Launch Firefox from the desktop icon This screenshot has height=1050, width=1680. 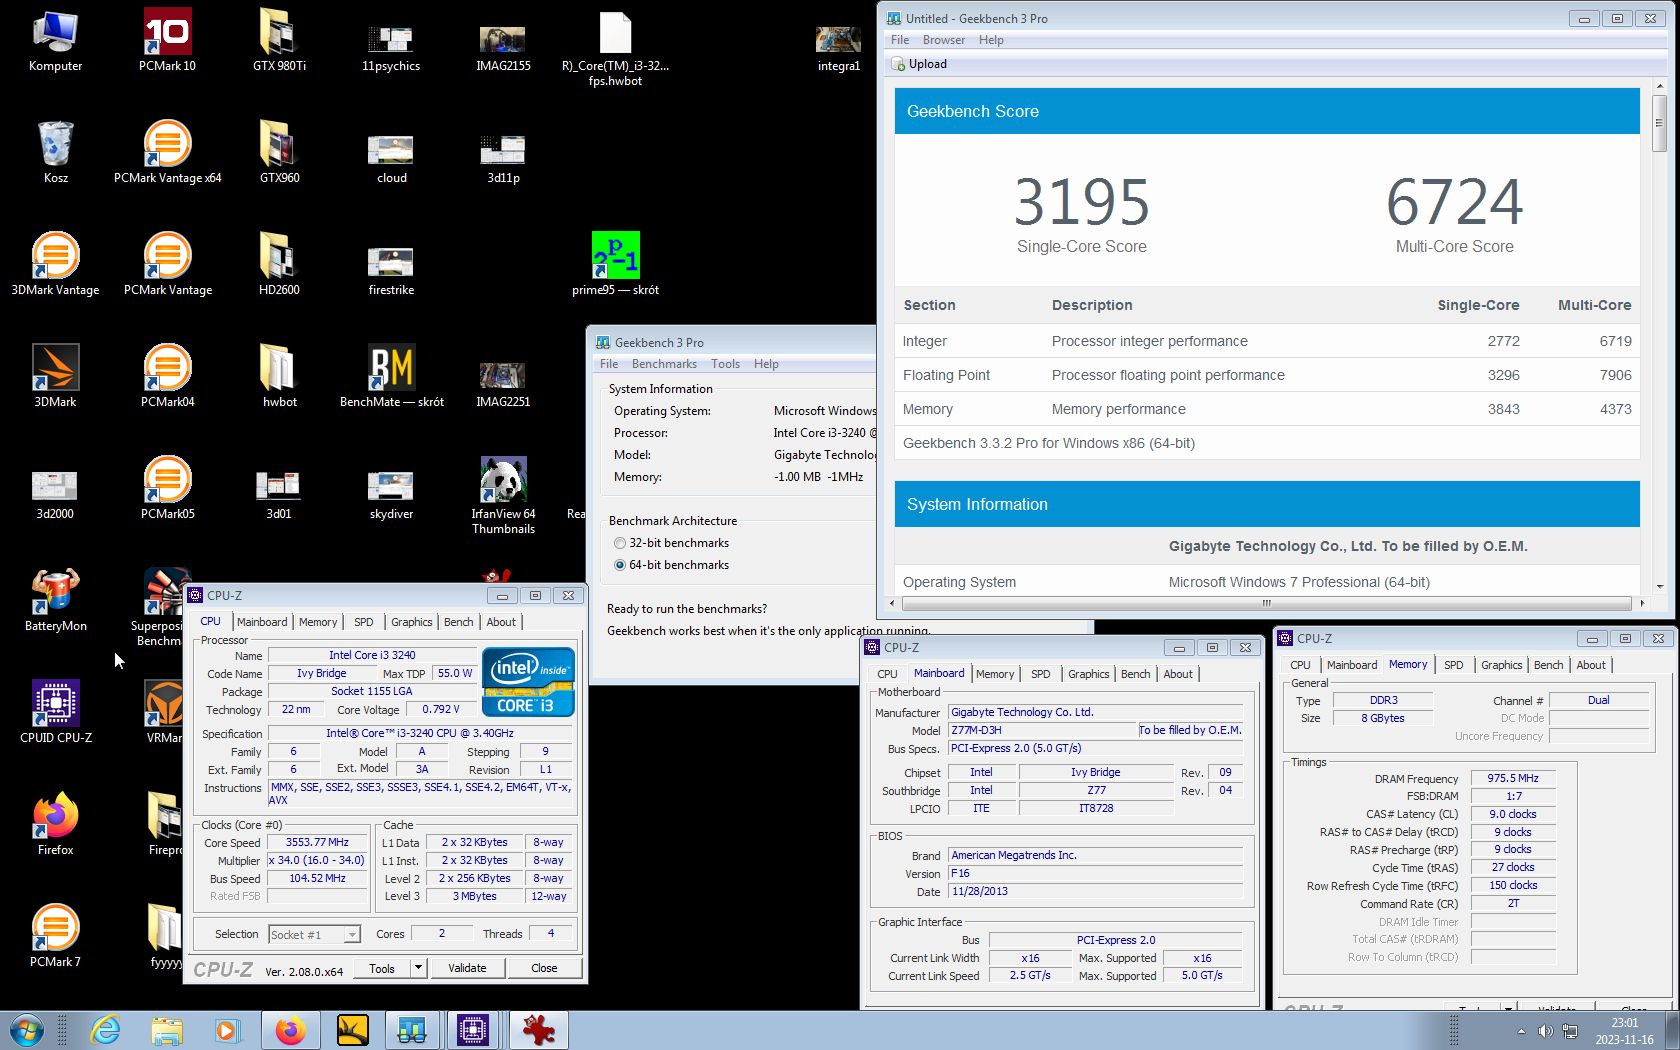tap(55, 824)
